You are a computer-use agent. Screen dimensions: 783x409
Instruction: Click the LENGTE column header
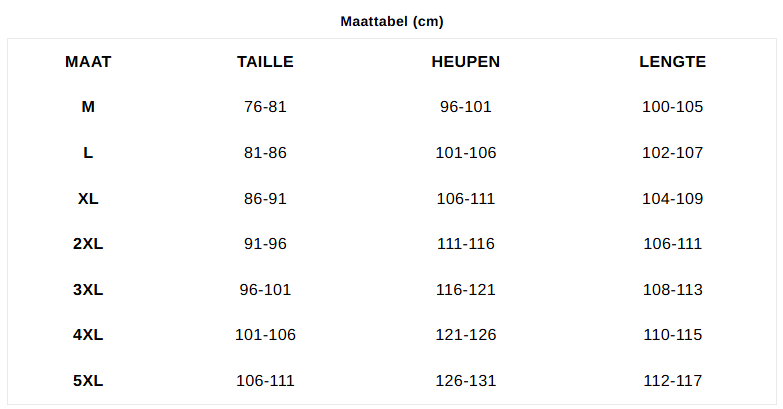point(672,62)
